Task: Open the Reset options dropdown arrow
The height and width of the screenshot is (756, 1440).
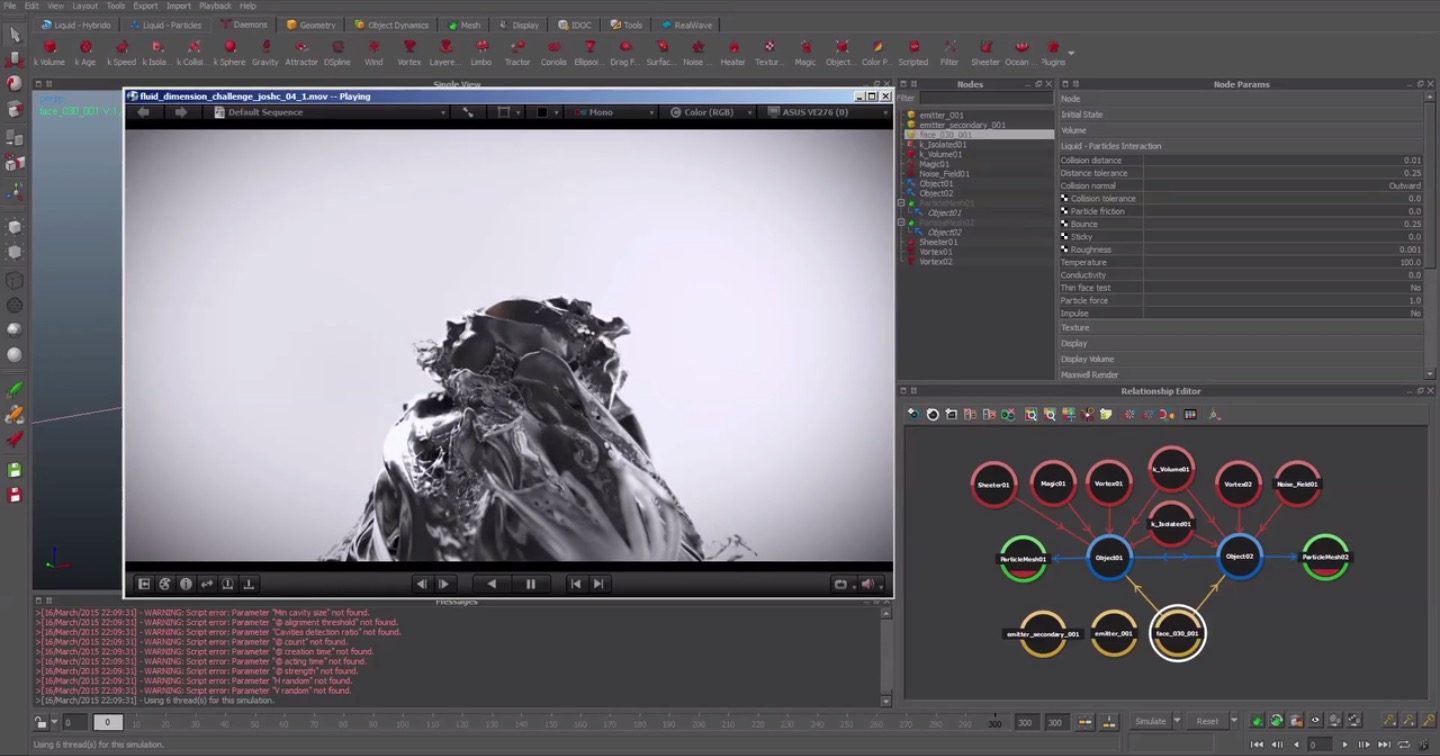Action: coord(1234,721)
